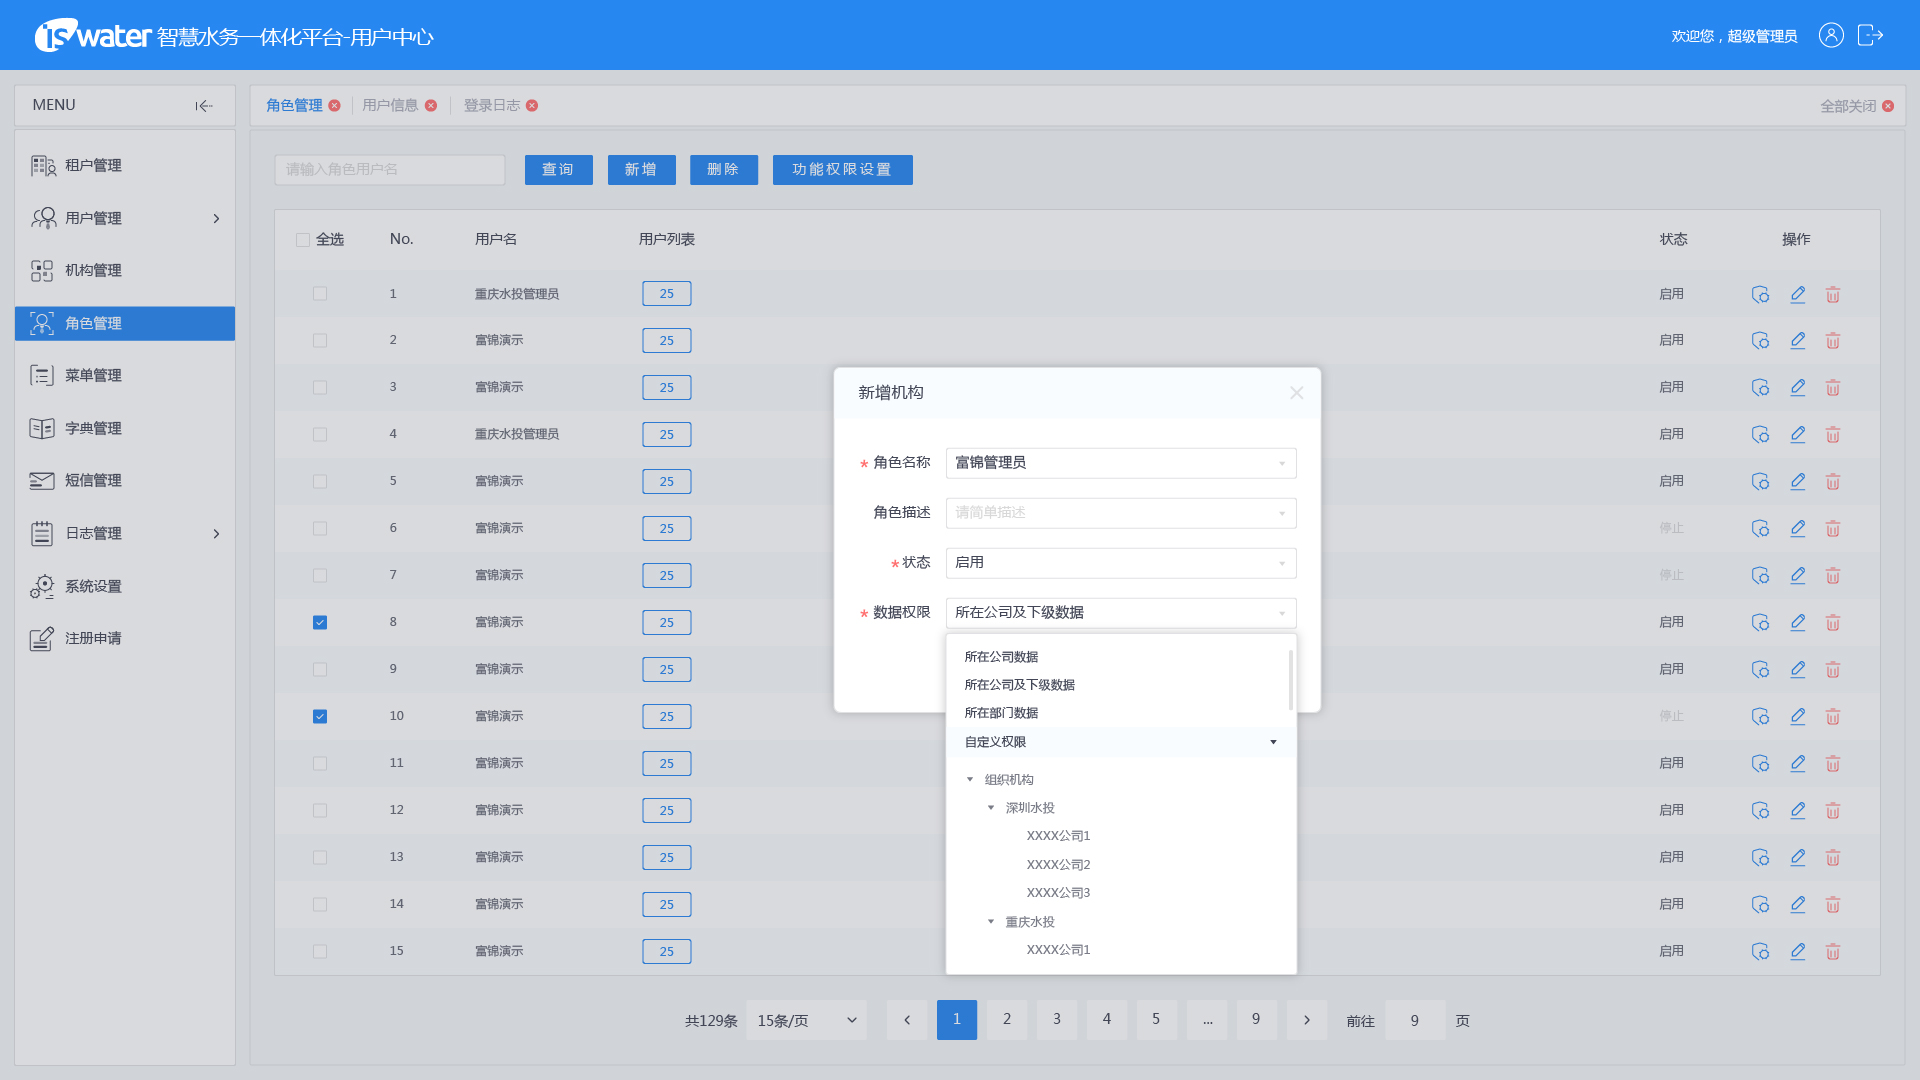Image resolution: width=1920 pixels, height=1080 pixels.
Task: Open the 角色名称 dropdown
Action: (x=1121, y=463)
